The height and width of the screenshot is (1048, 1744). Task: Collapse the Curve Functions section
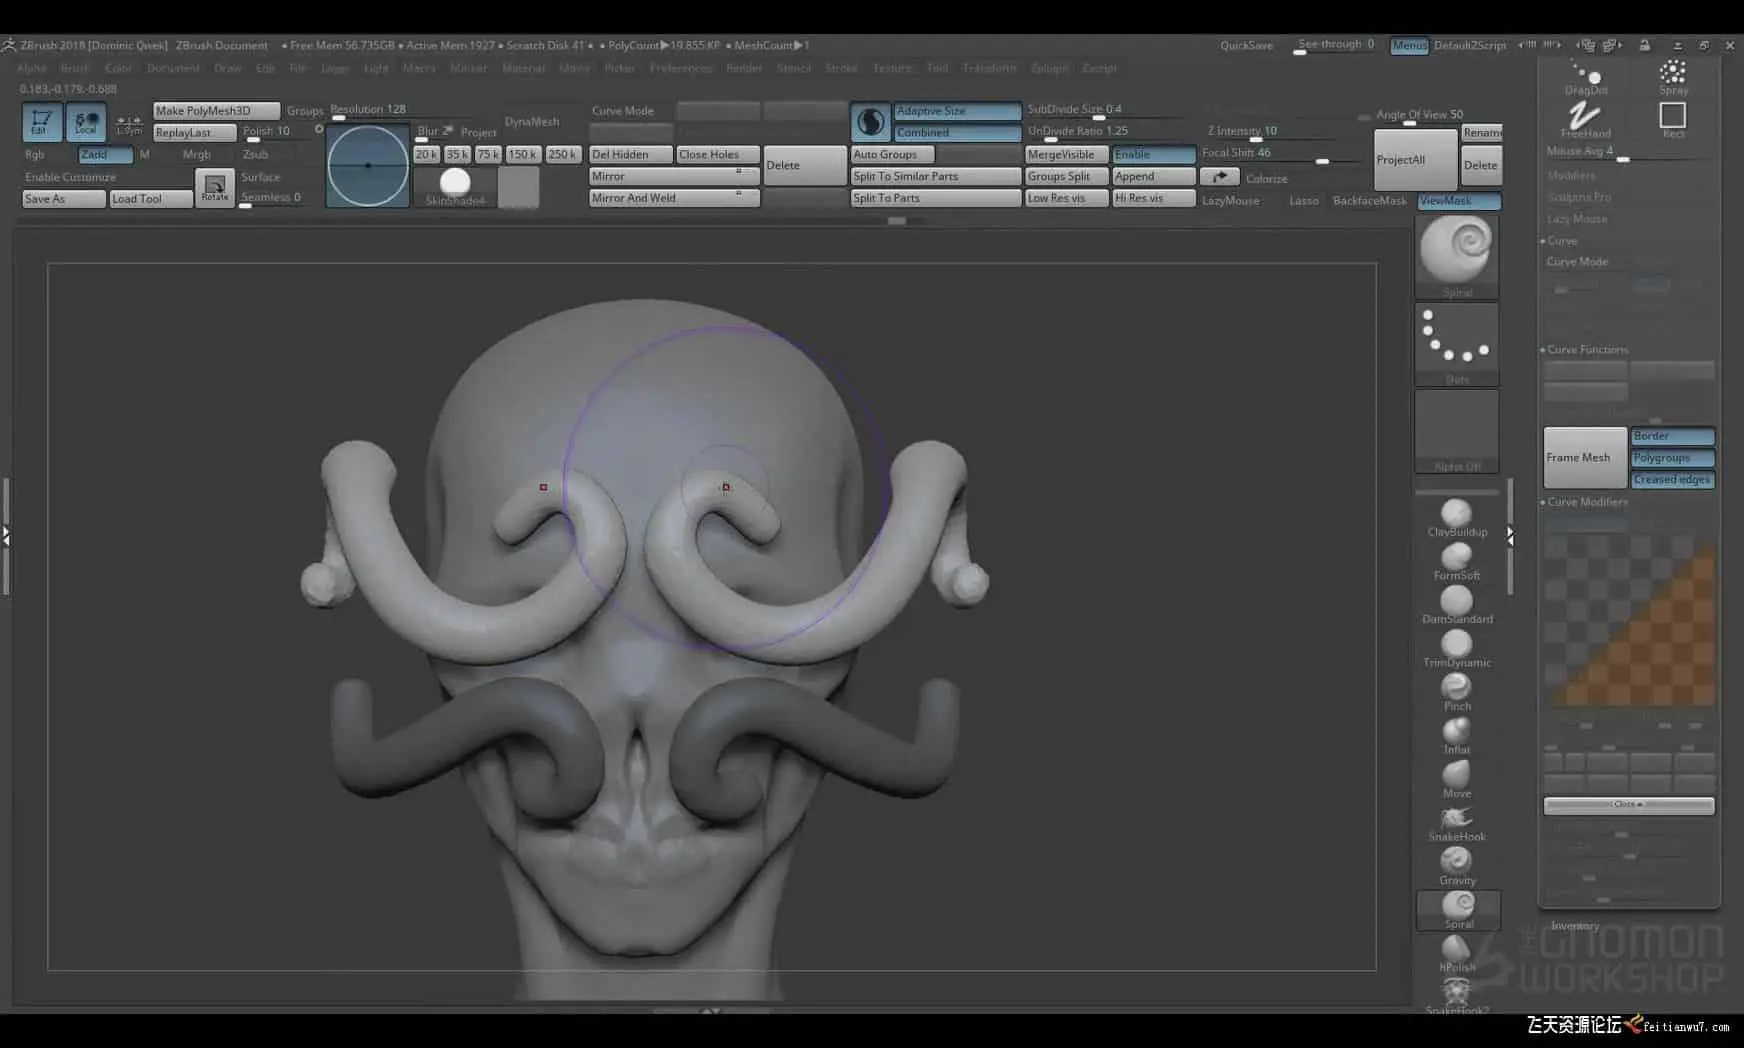click(x=1587, y=350)
